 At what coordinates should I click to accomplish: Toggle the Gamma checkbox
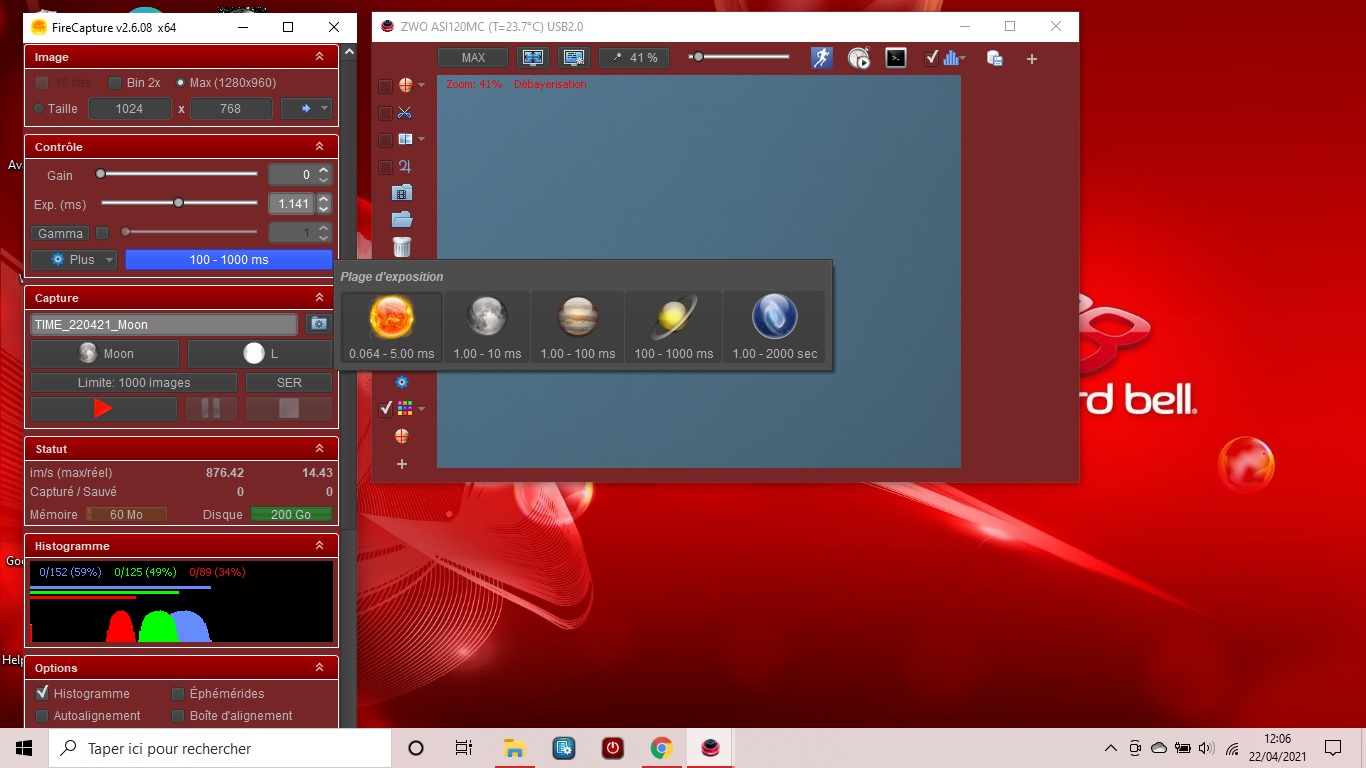102,233
